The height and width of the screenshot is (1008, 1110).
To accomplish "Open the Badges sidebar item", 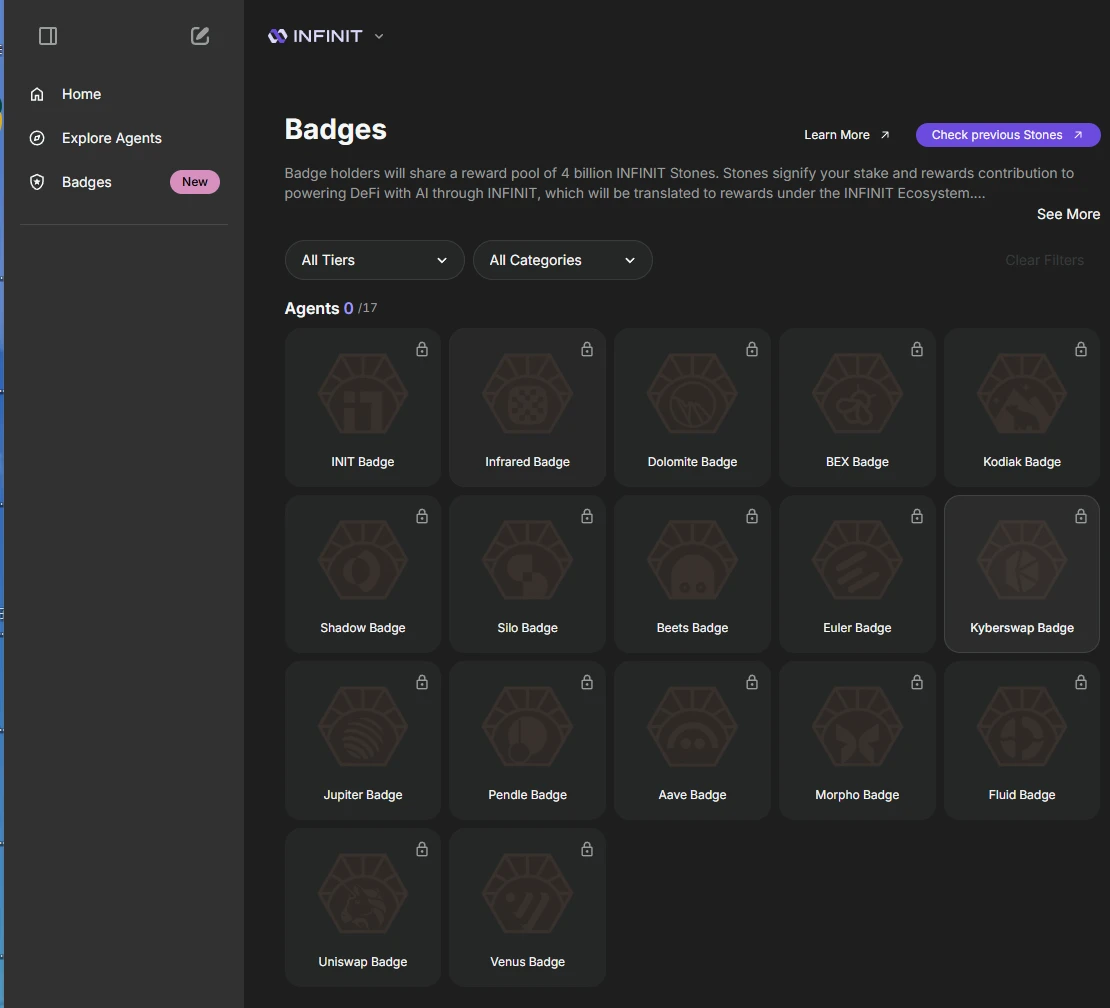I will 87,182.
